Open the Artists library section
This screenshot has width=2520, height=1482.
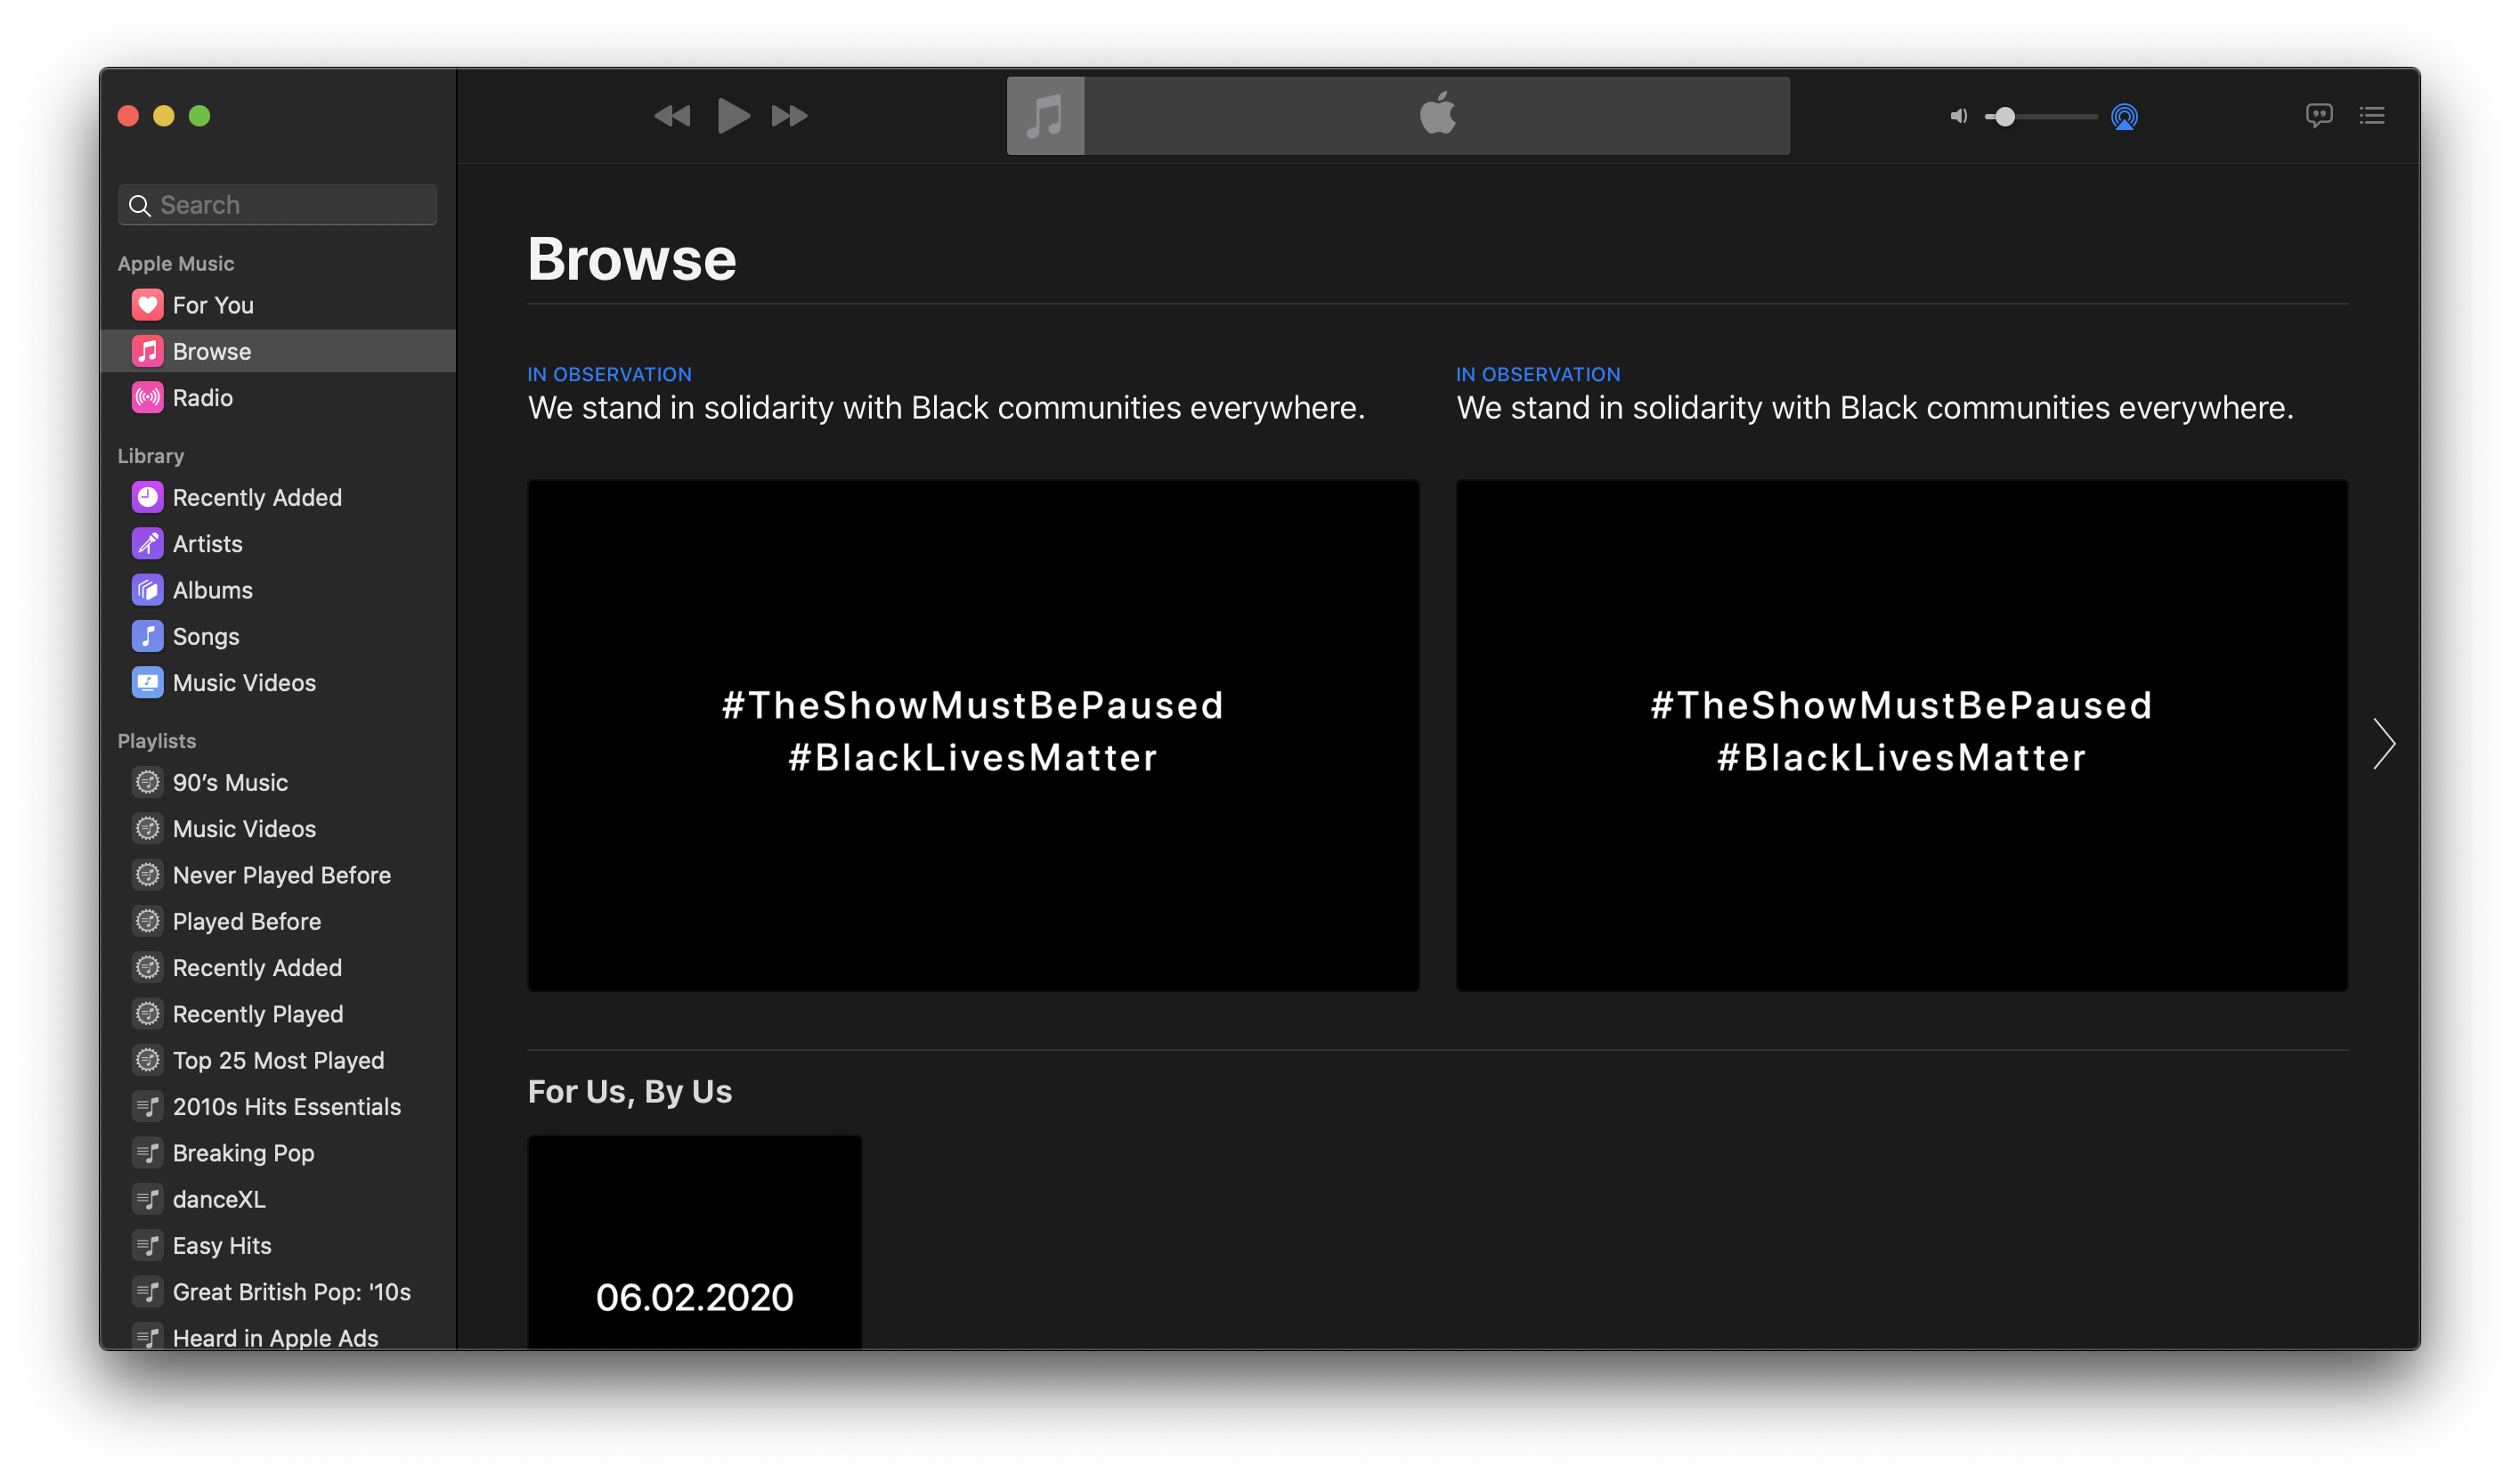pyautogui.click(x=207, y=544)
